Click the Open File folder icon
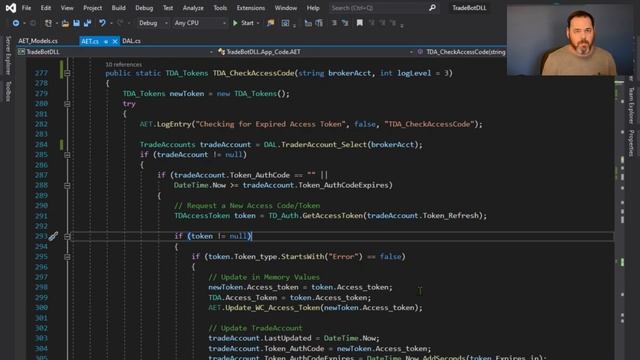 (x=65, y=23)
